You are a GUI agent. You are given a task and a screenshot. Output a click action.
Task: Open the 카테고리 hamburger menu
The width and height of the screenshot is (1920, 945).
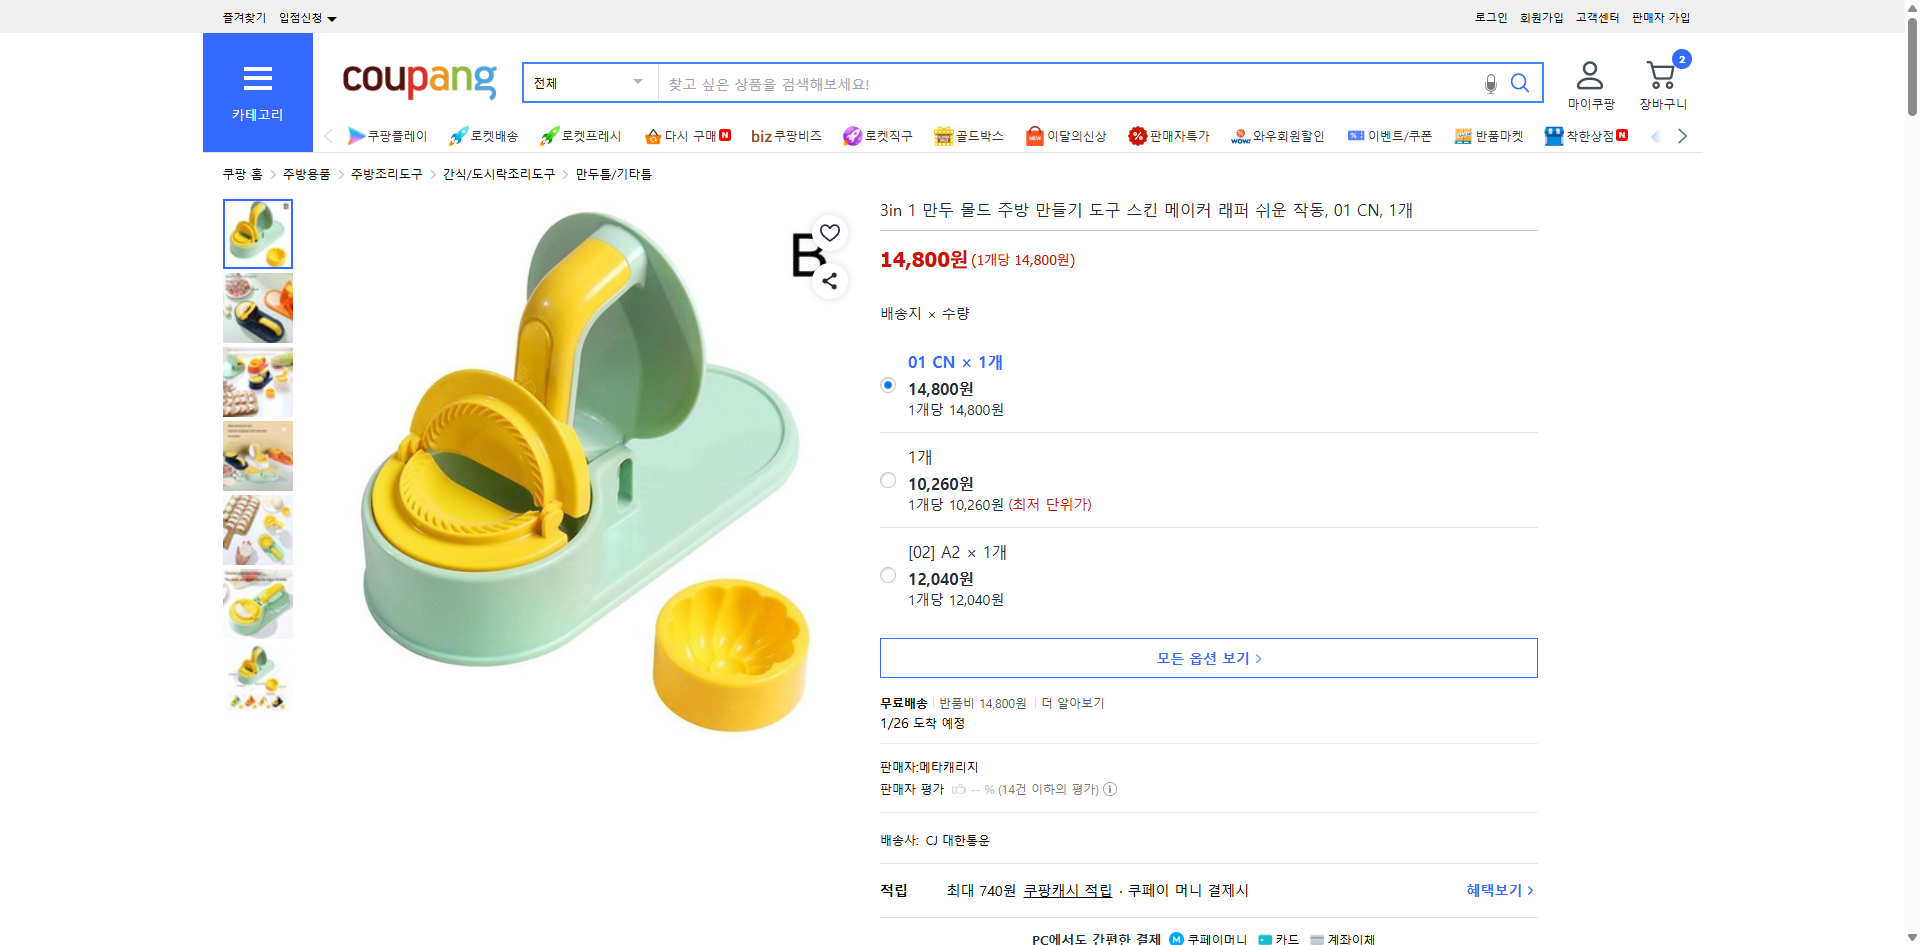257,80
